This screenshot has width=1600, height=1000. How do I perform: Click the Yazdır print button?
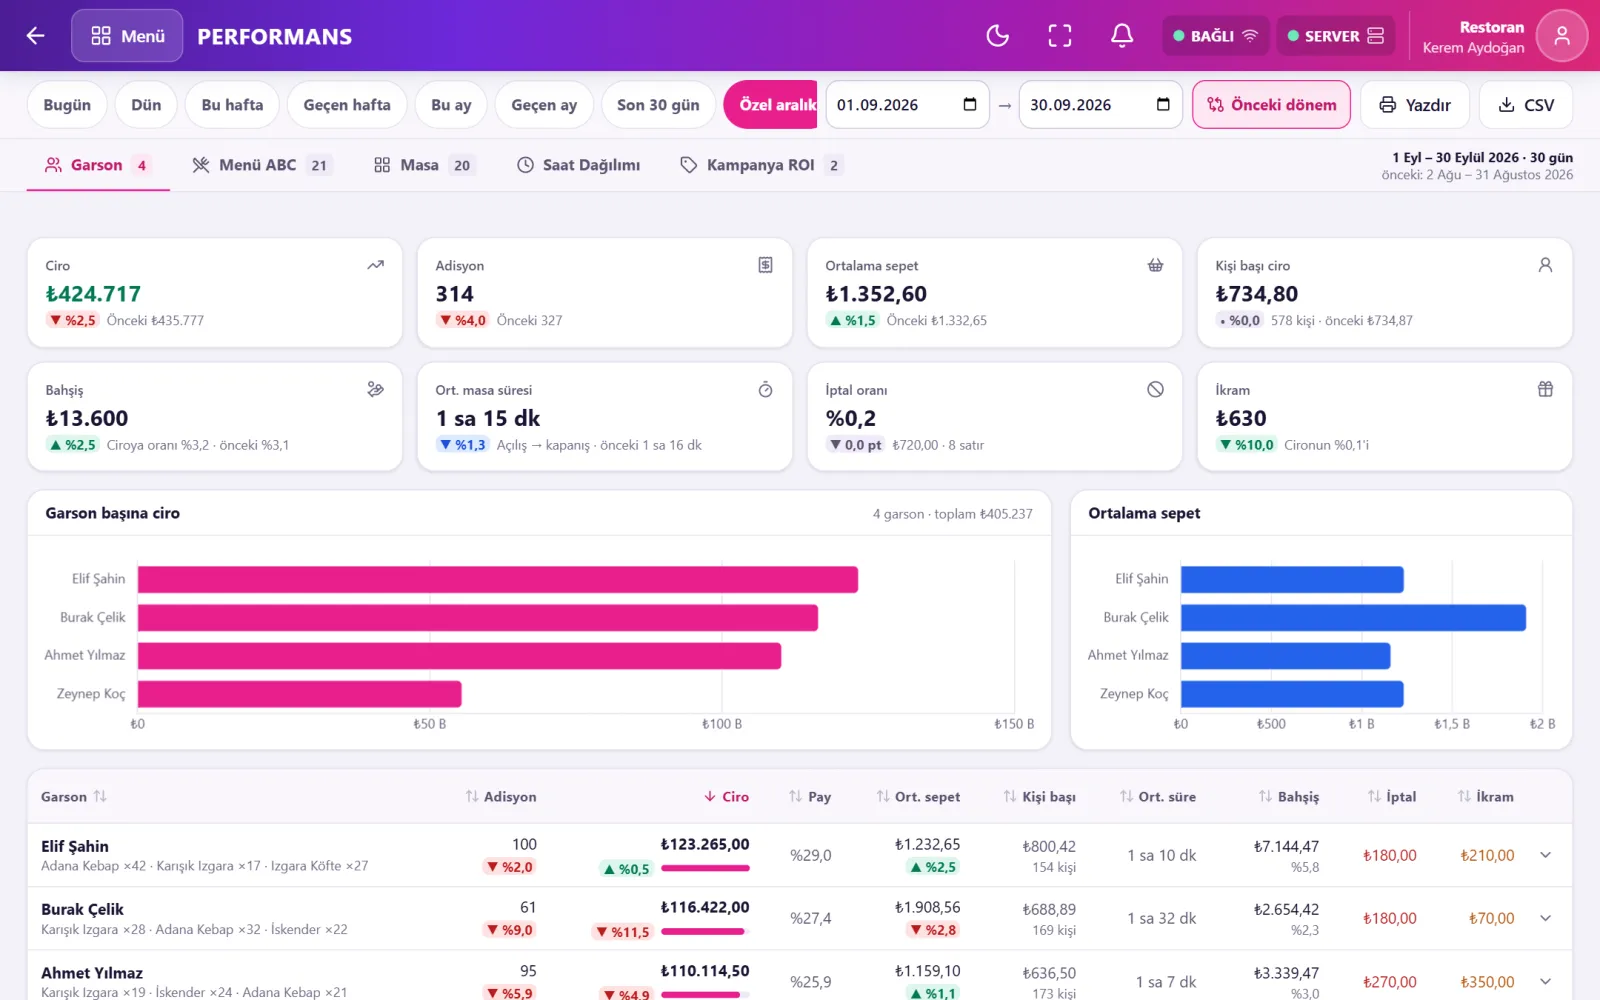[1414, 105]
